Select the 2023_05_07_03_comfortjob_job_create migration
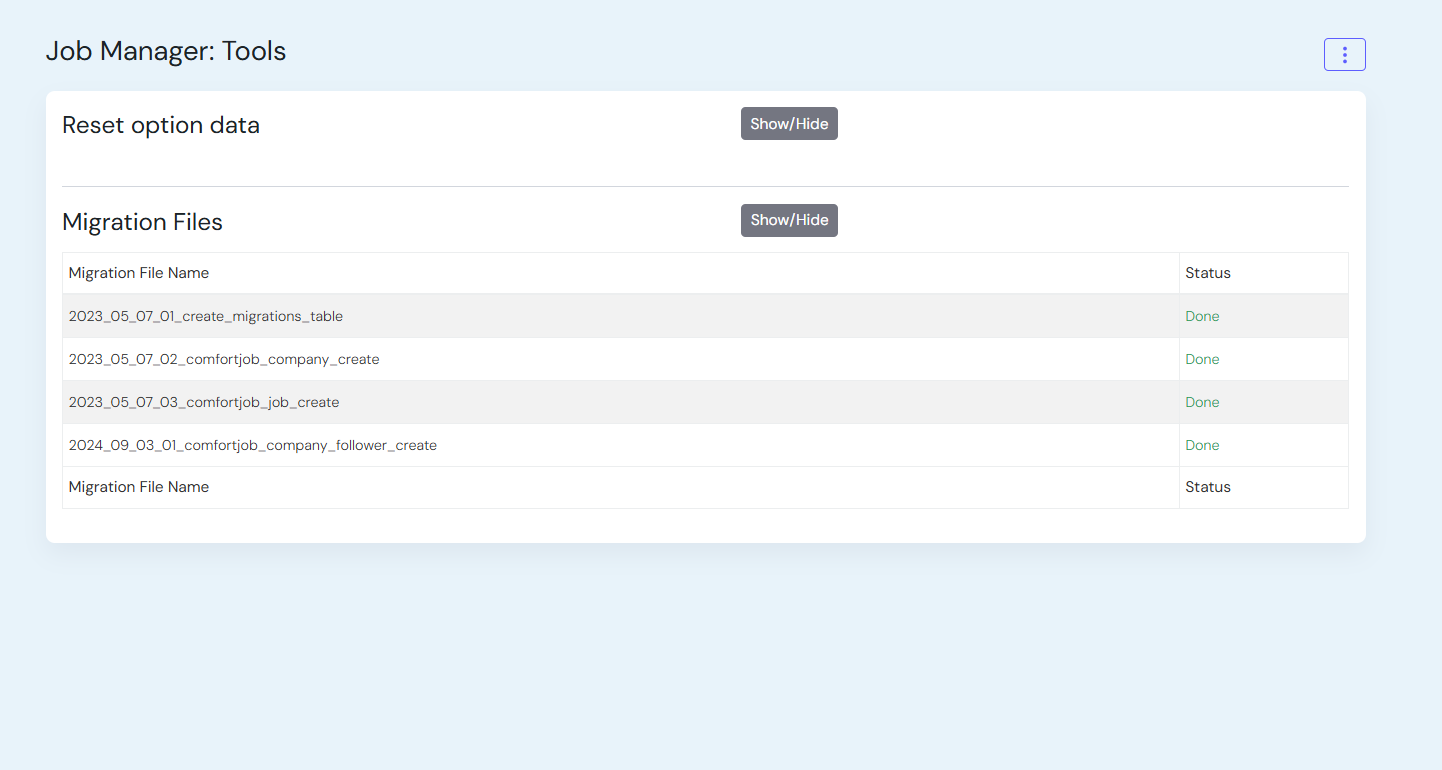The image size is (1442, 770). [204, 402]
